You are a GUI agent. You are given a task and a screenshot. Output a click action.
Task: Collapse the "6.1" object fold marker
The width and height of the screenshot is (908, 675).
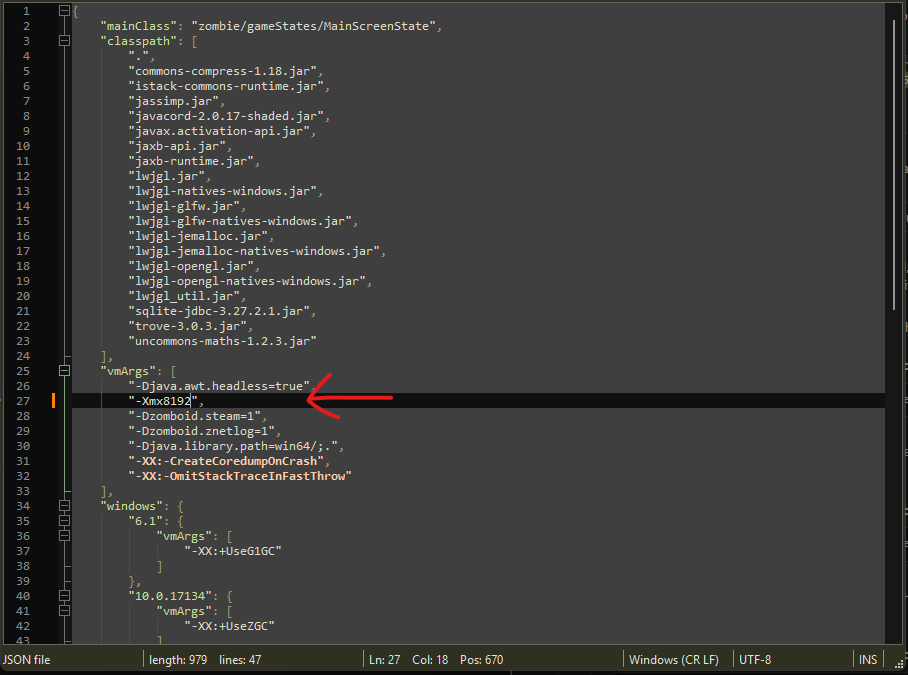click(x=64, y=520)
